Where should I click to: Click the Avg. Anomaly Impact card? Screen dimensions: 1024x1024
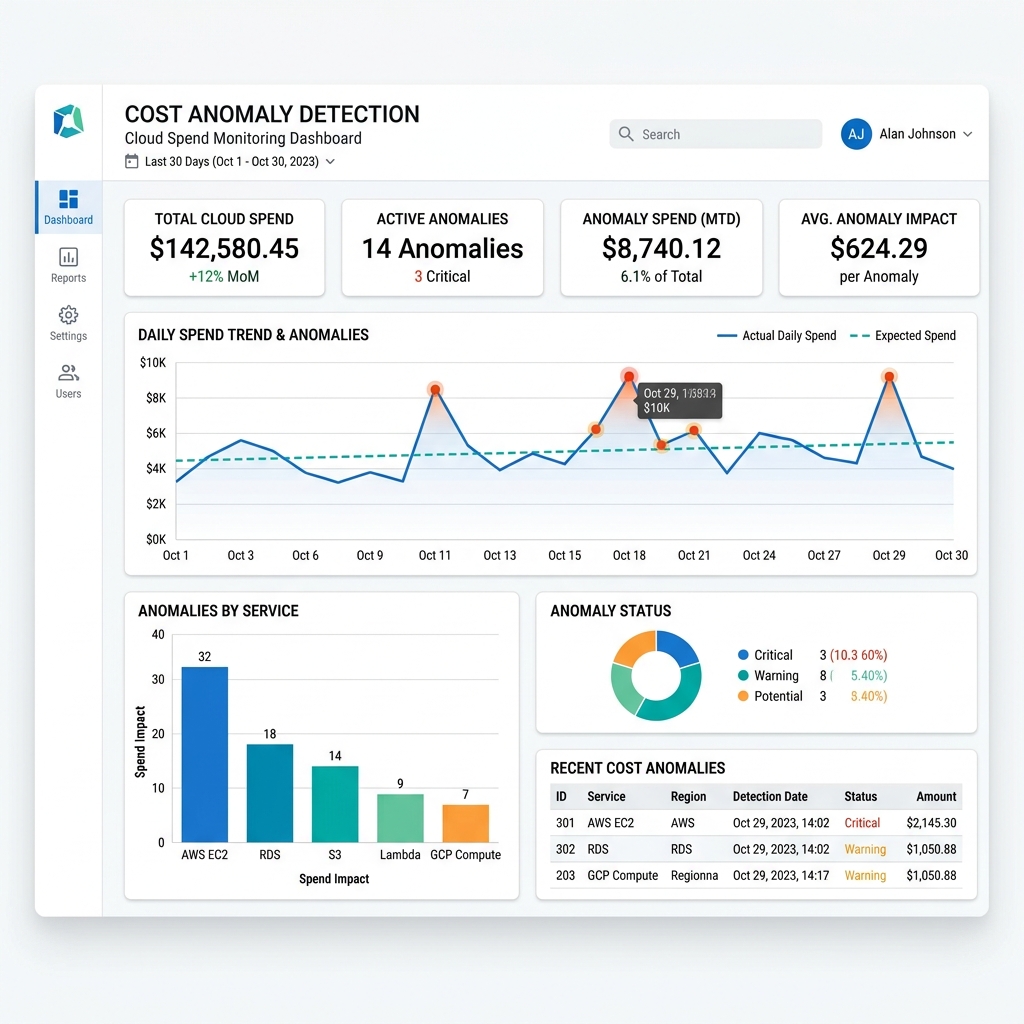tap(879, 248)
